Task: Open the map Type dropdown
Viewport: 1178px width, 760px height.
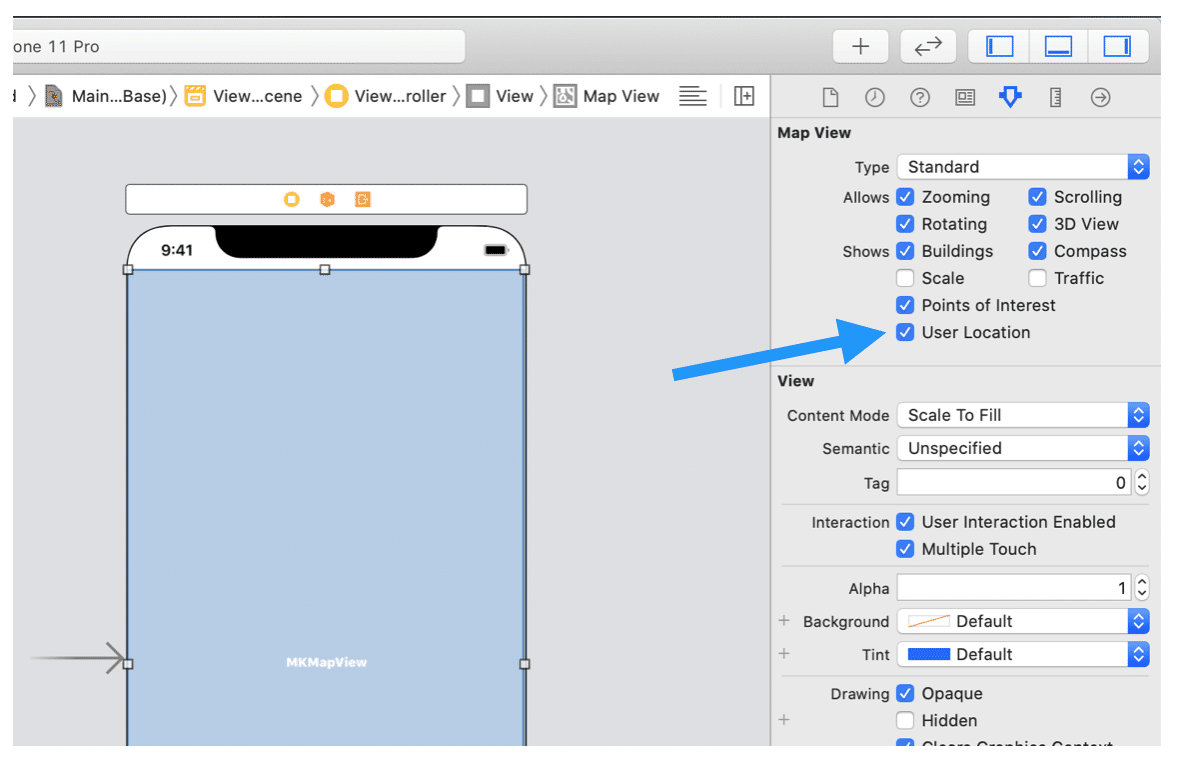Action: (x=1023, y=167)
